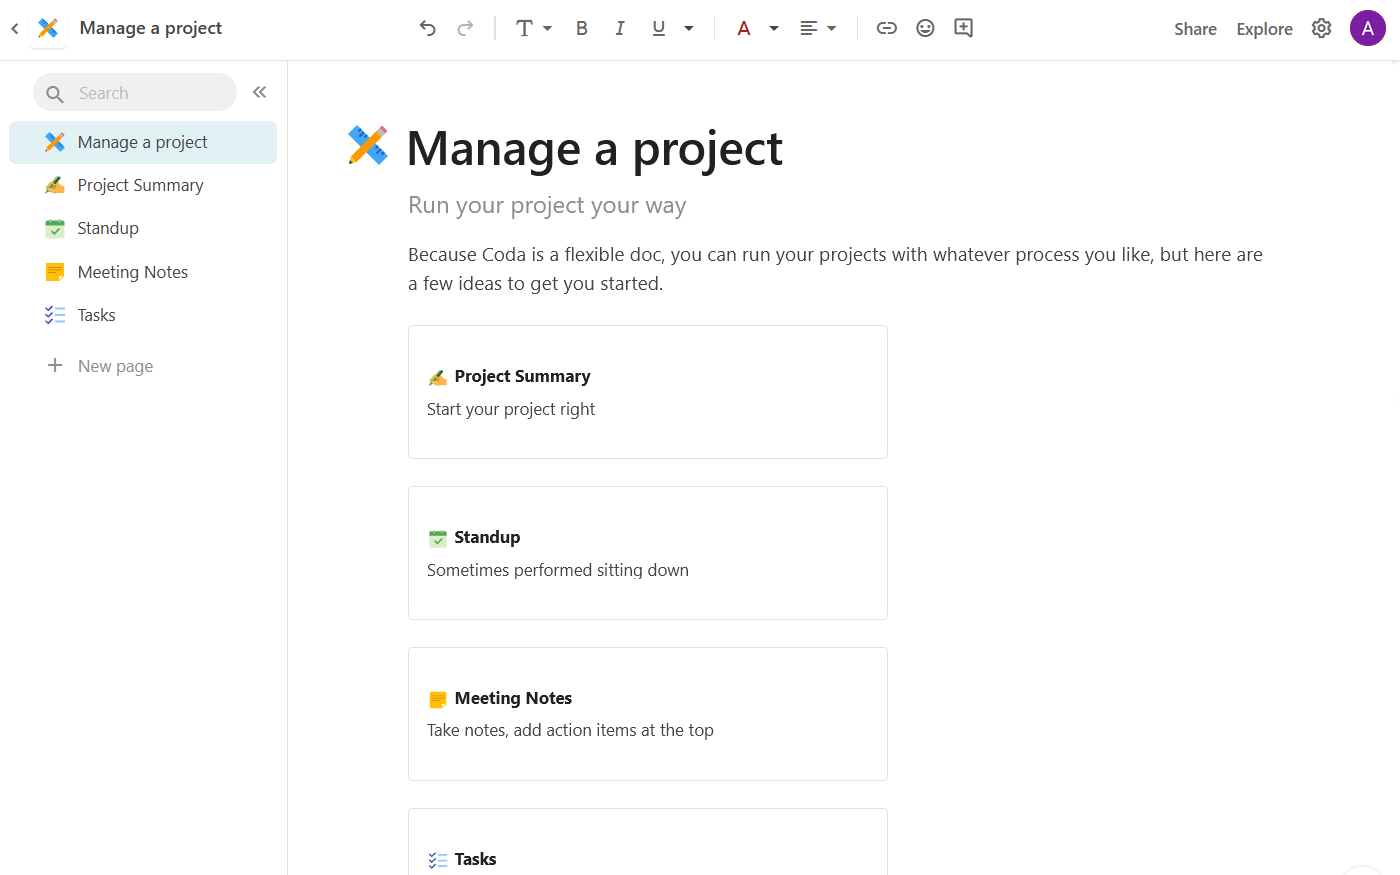Go back using the left chevron
The height and width of the screenshot is (875, 1400).
click(x=15, y=28)
